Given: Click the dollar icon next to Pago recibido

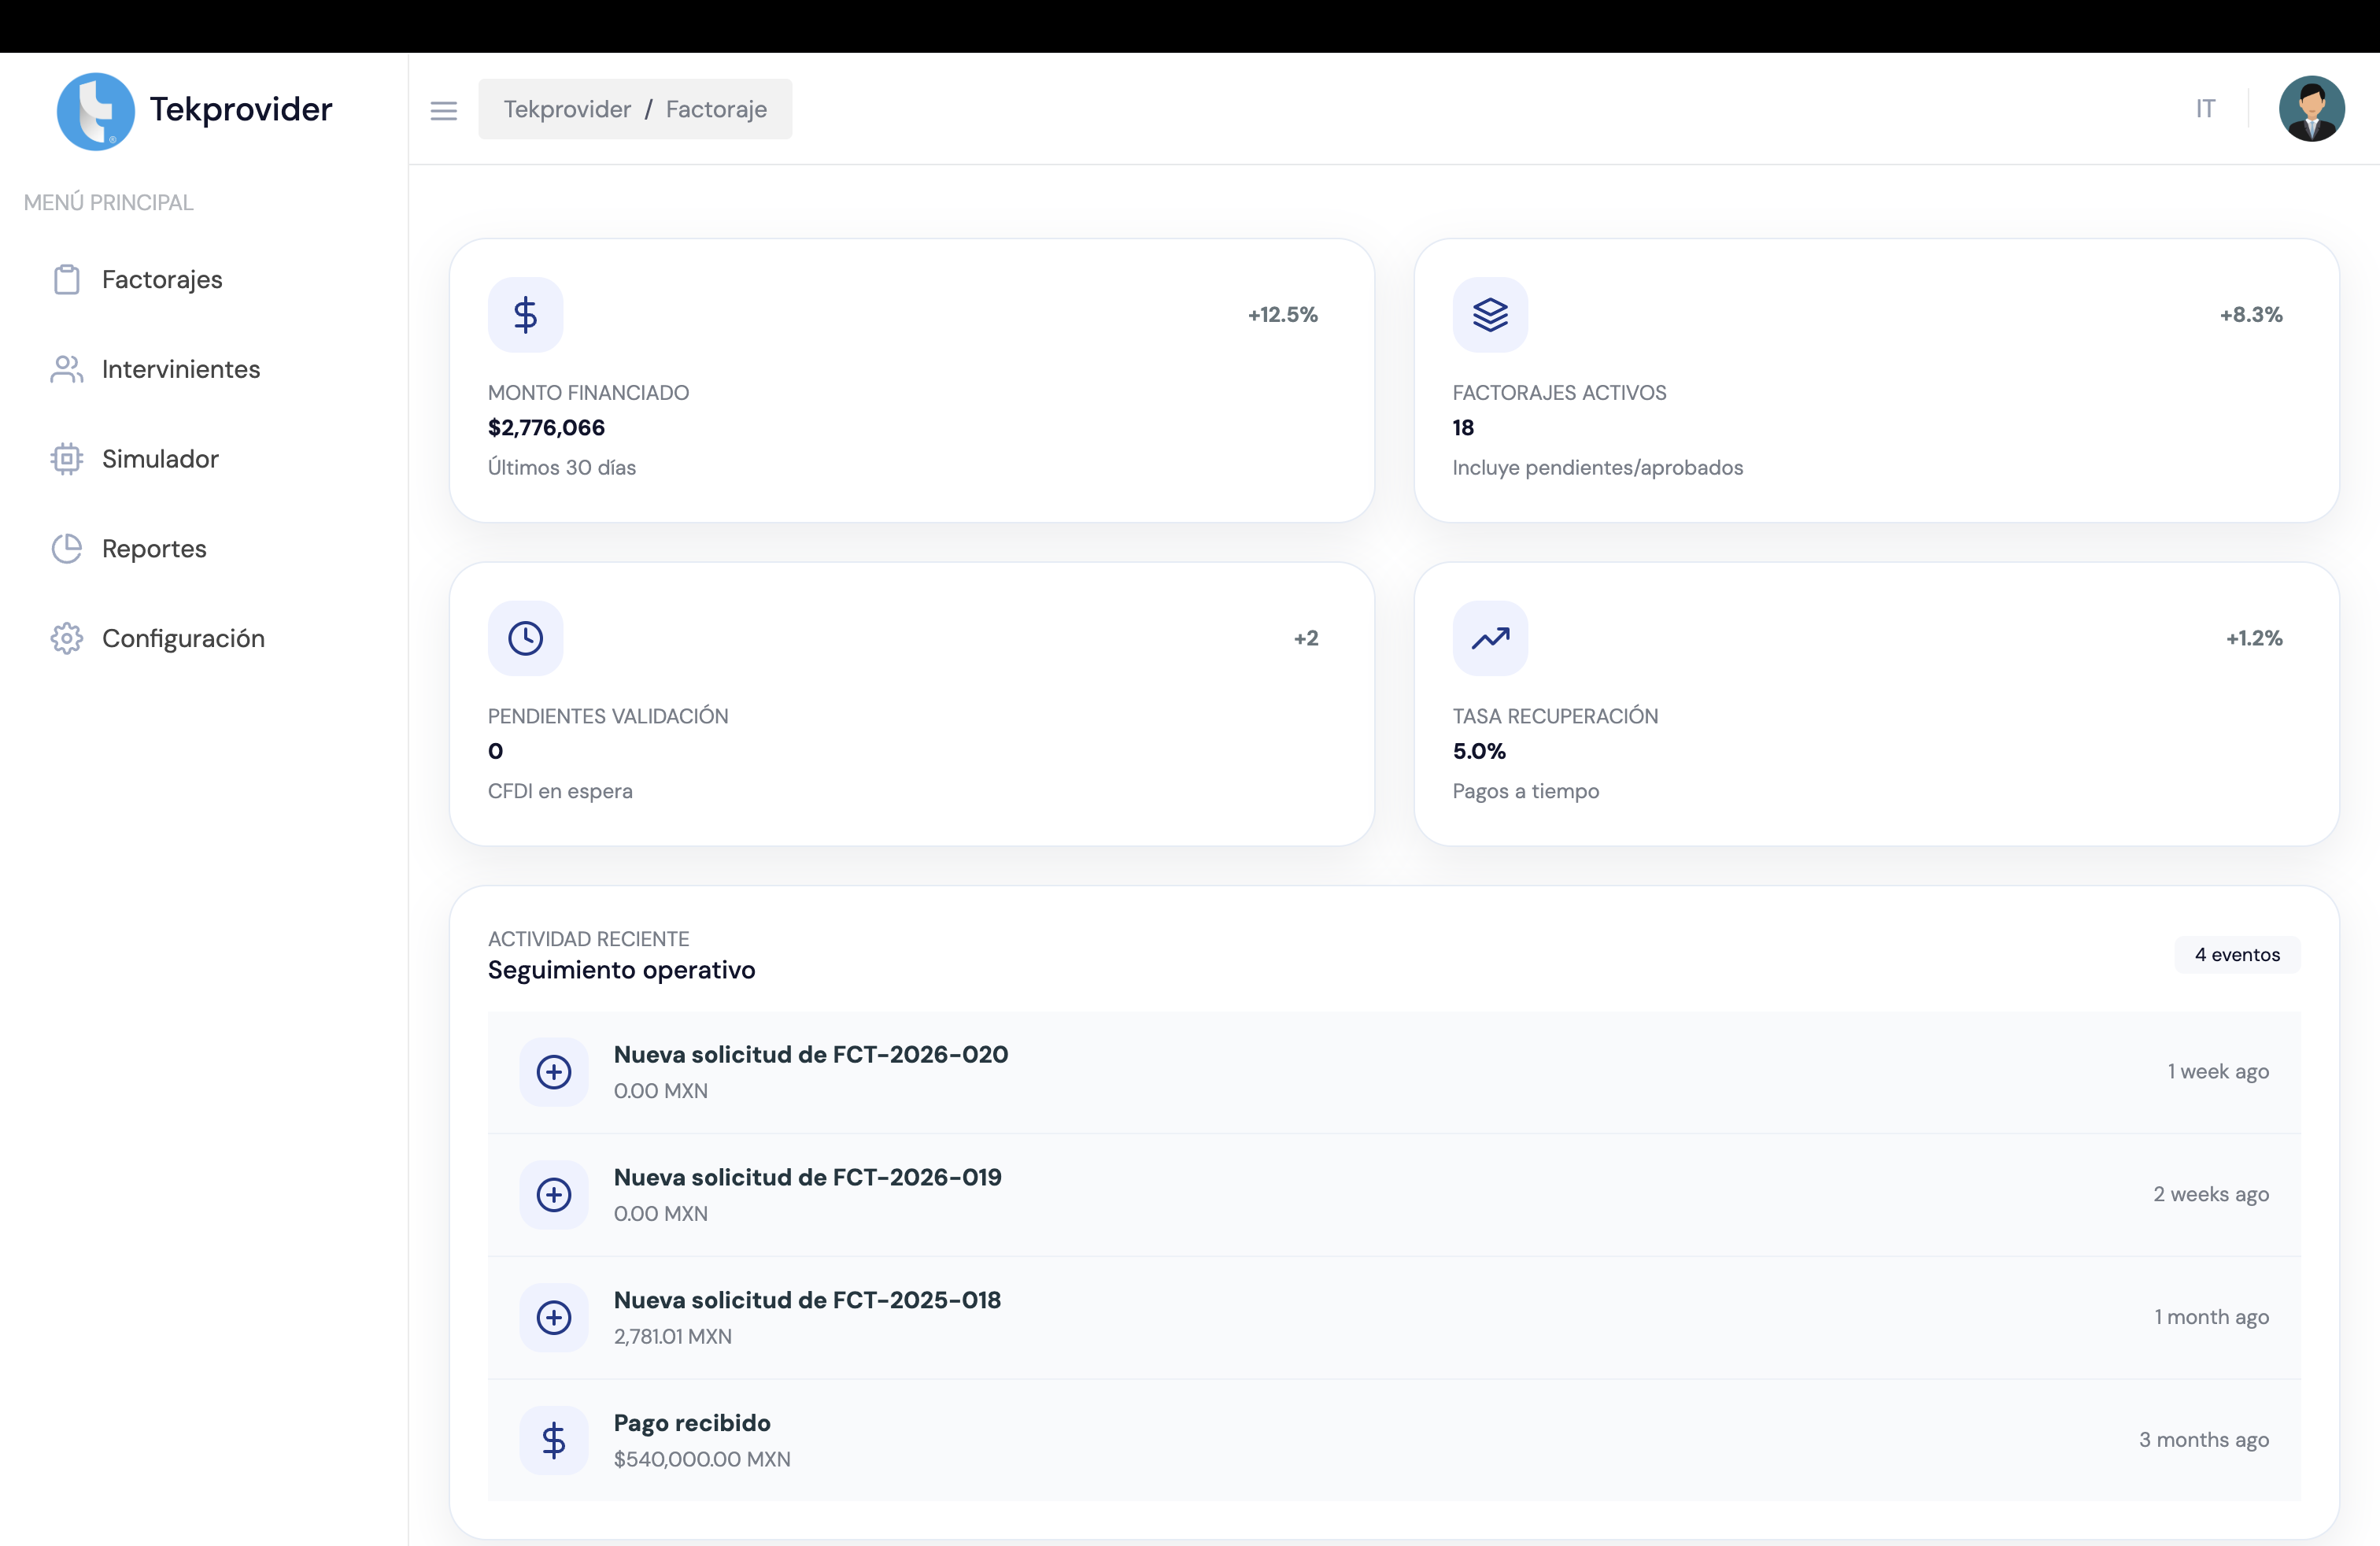Looking at the screenshot, I should tap(553, 1440).
